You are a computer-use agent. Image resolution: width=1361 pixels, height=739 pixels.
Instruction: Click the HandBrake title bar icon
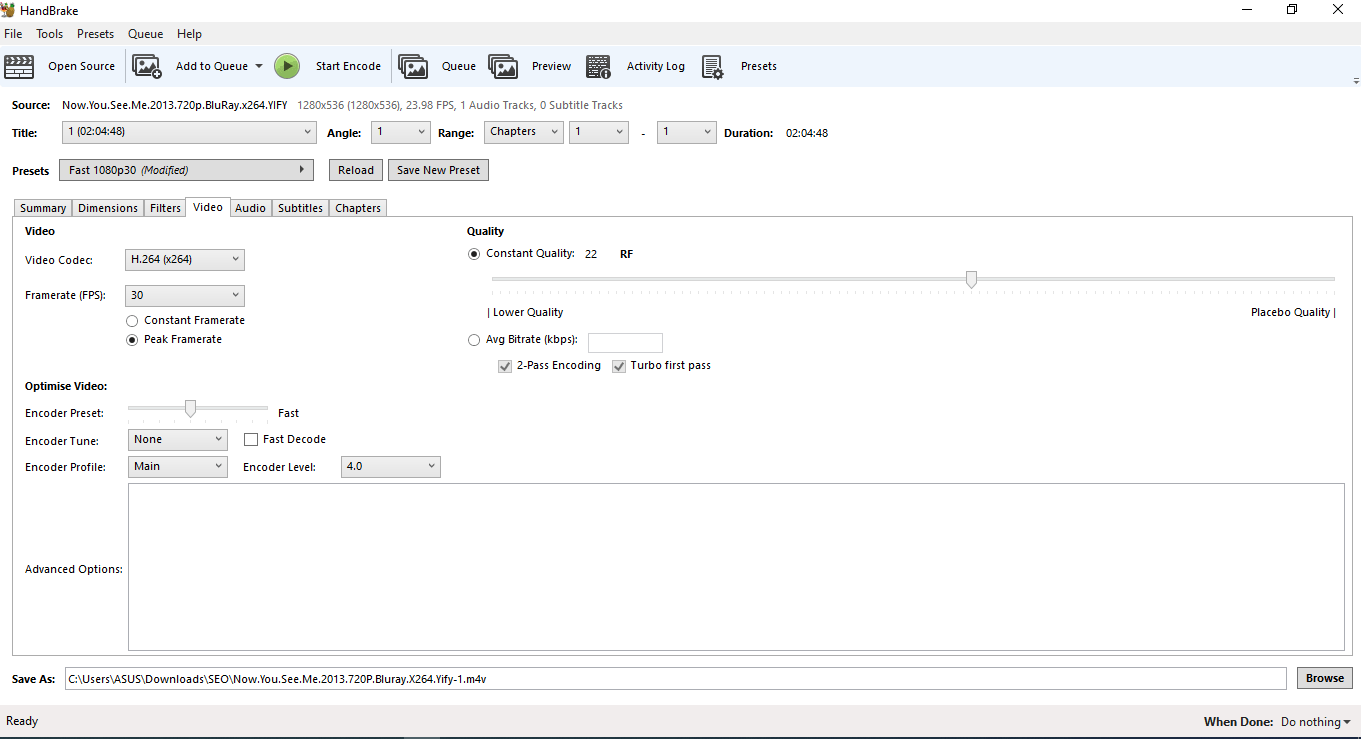(11, 10)
